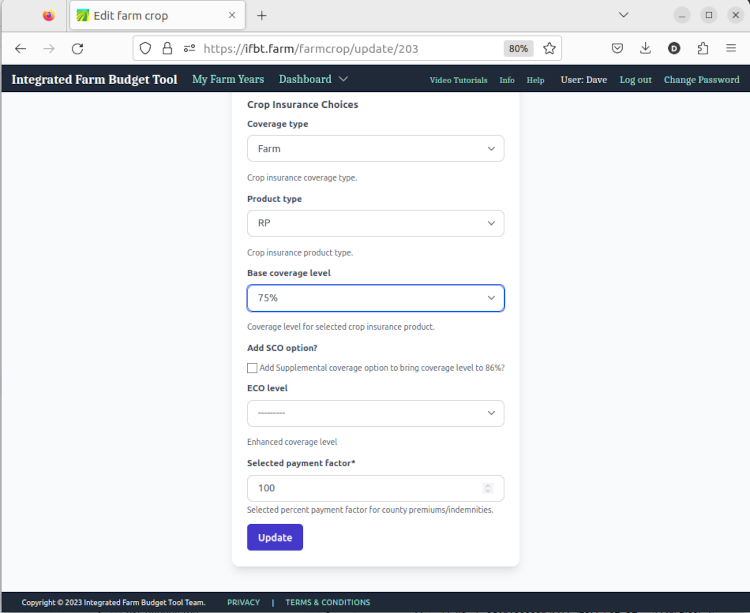This screenshot has height=613, width=750.
Task: Open the PRIVACY footer link
Action: [243, 602]
